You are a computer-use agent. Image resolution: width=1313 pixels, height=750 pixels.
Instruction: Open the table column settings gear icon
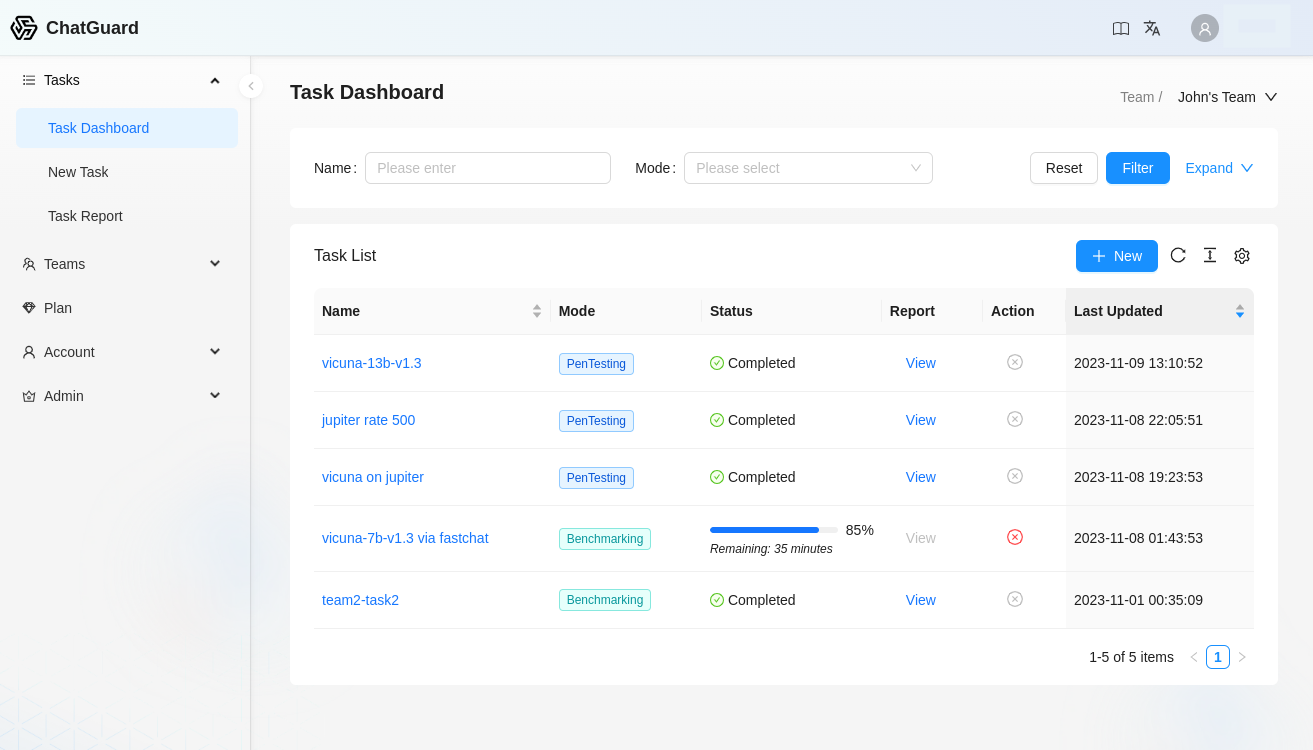(x=1242, y=255)
